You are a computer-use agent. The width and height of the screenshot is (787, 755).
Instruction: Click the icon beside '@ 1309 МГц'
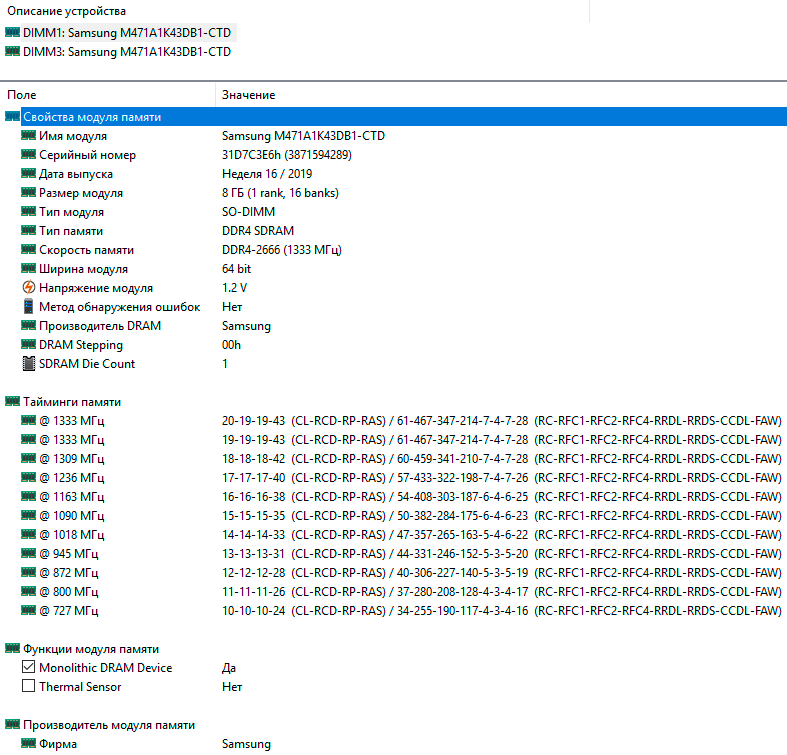click(x=29, y=458)
